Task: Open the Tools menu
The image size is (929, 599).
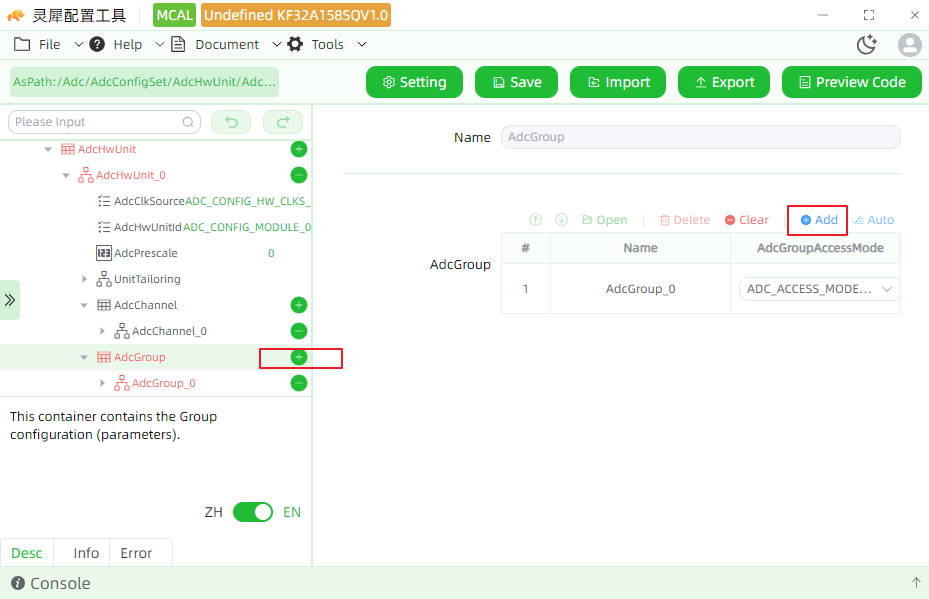Action: click(327, 44)
